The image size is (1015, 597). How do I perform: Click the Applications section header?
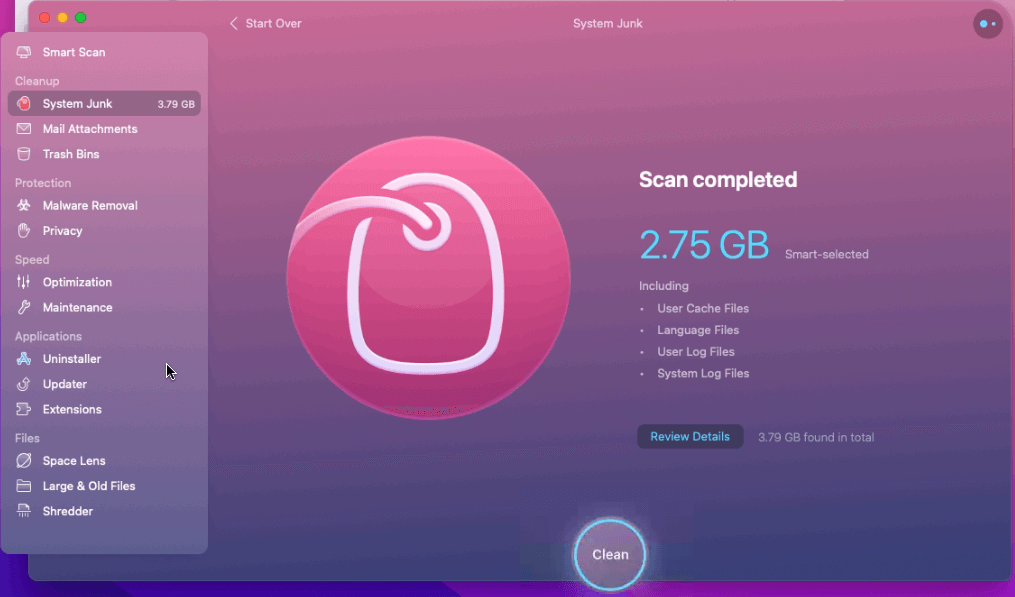click(x=48, y=336)
